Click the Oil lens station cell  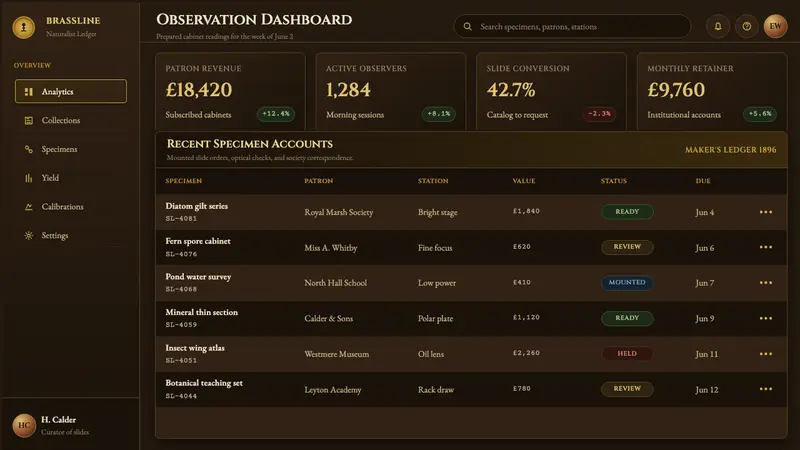[x=431, y=354]
